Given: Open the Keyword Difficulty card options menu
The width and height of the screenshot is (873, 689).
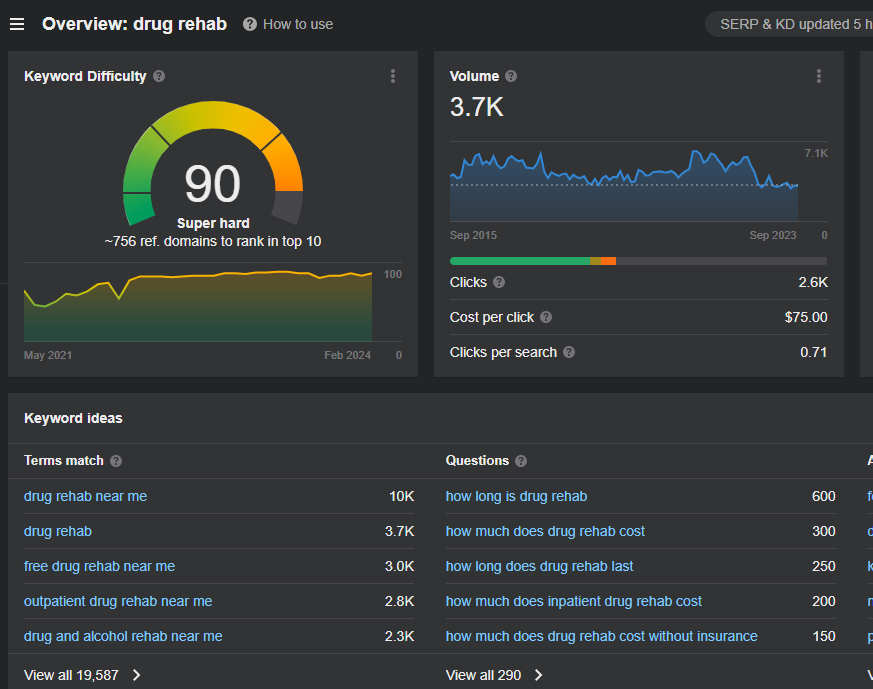Looking at the screenshot, I should 393,76.
